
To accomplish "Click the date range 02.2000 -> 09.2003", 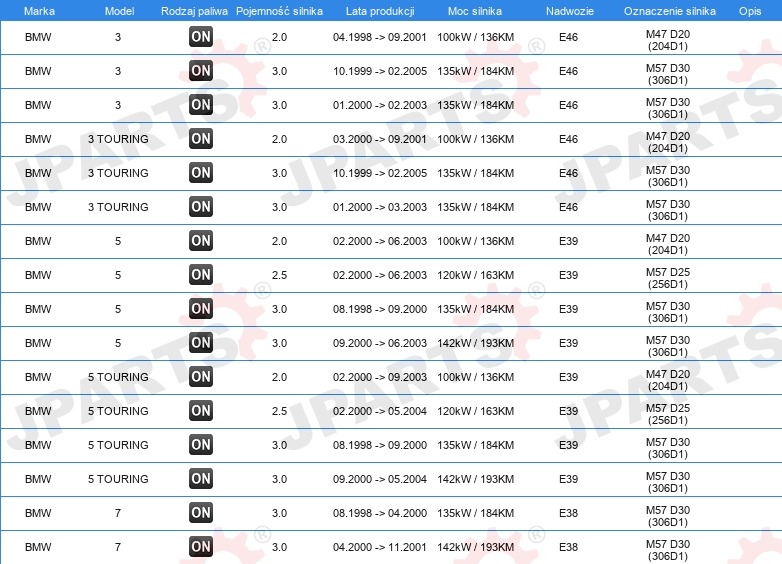I will 380,377.
